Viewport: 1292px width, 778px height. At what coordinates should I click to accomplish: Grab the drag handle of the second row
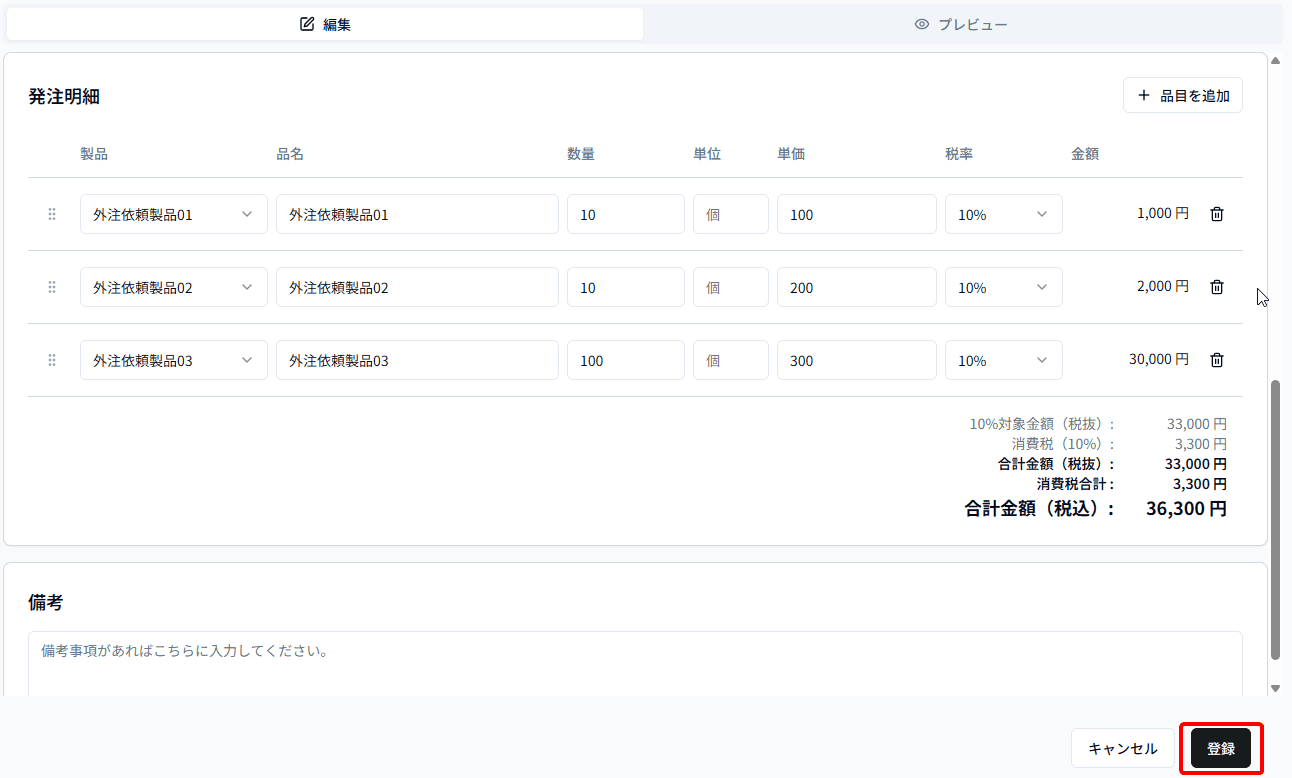[x=51, y=286]
